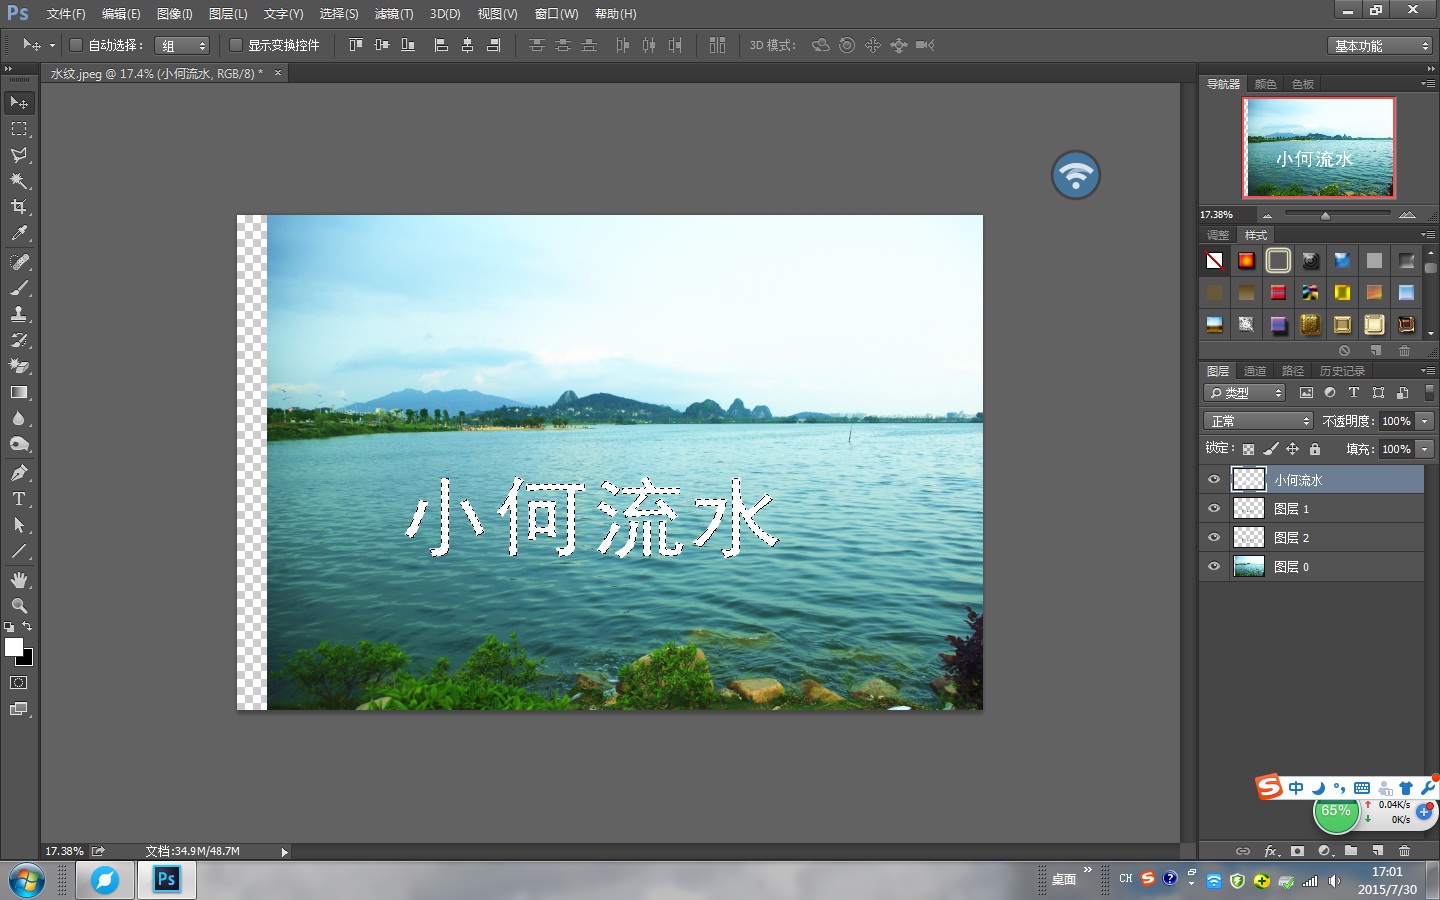Hide the 图层 1 layer
Image resolution: width=1440 pixels, height=900 pixels.
point(1214,509)
